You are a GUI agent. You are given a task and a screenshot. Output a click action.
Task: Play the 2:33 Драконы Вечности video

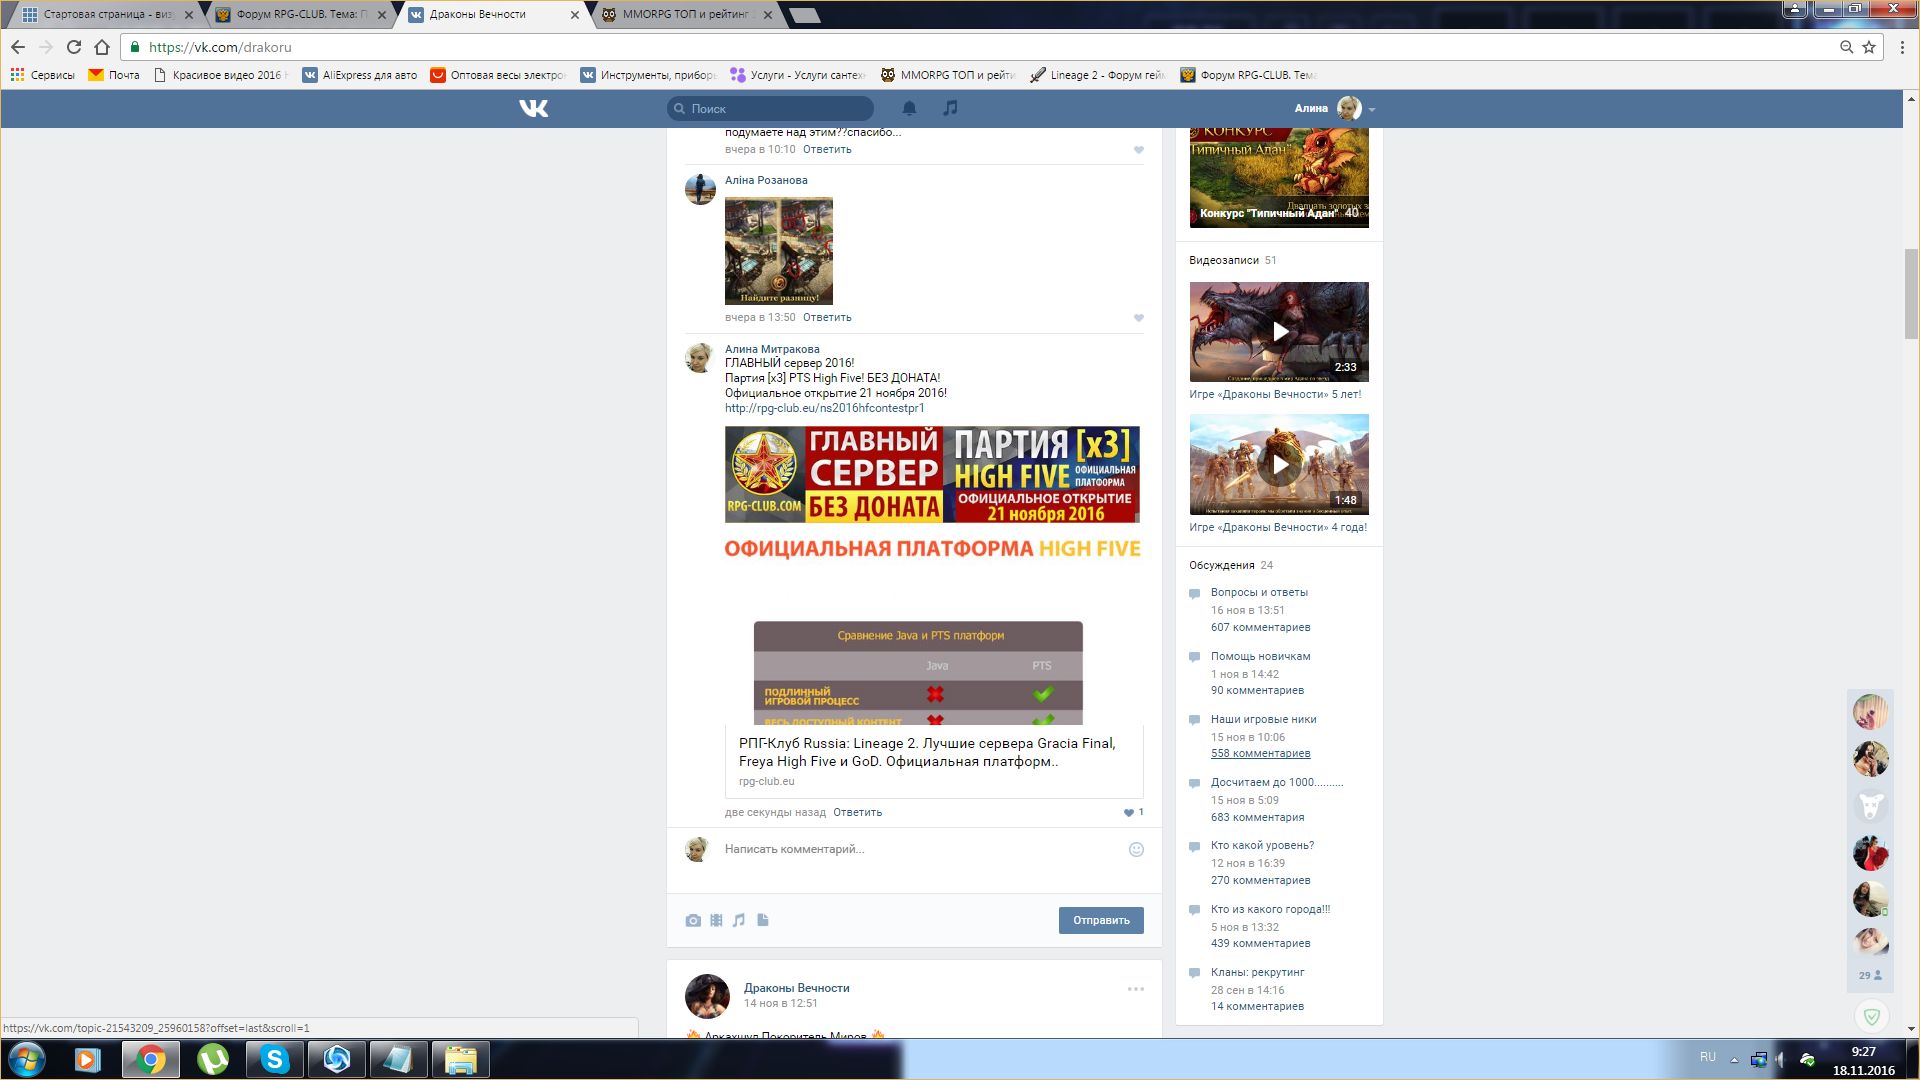1279,332
